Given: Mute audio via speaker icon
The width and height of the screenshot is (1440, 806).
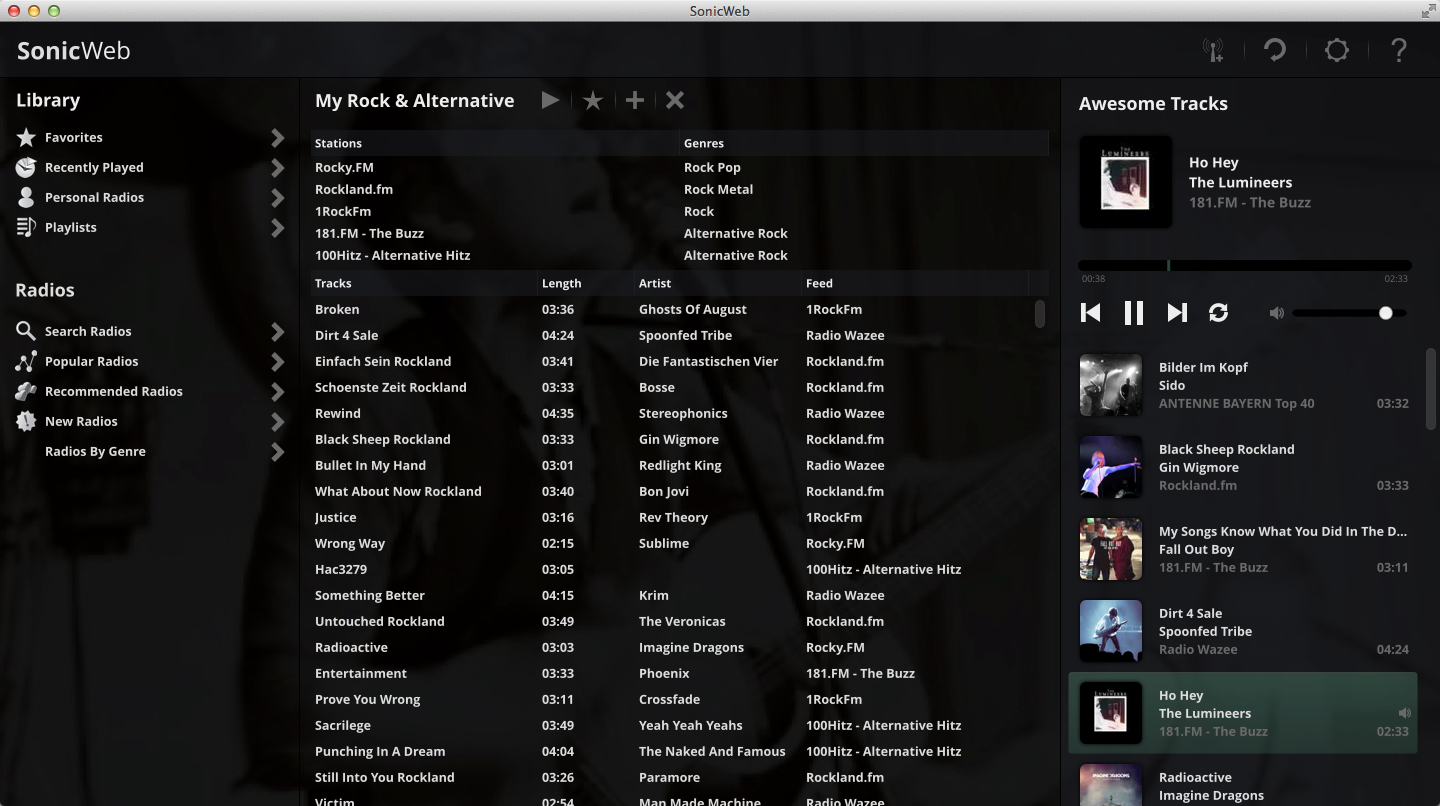Looking at the screenshot, I should pos(1276,313).
